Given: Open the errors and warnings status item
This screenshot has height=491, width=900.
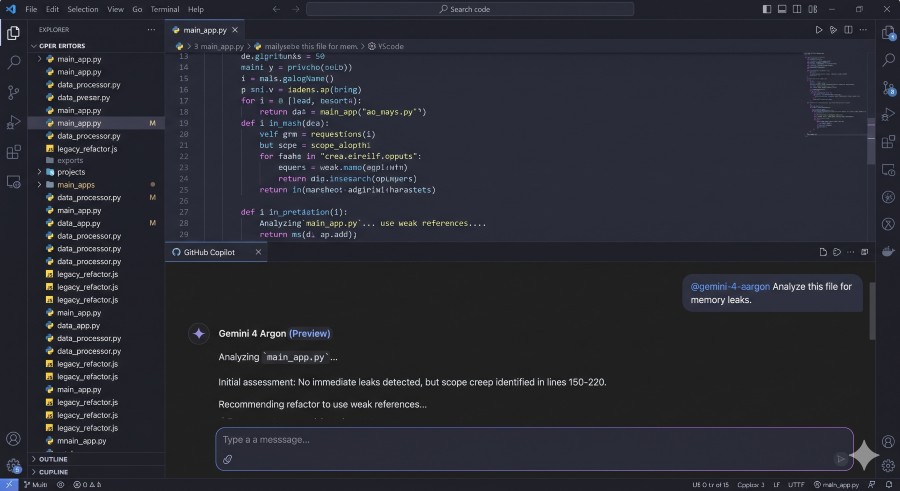Looking at the screenshot, I should tap(87, 485).
